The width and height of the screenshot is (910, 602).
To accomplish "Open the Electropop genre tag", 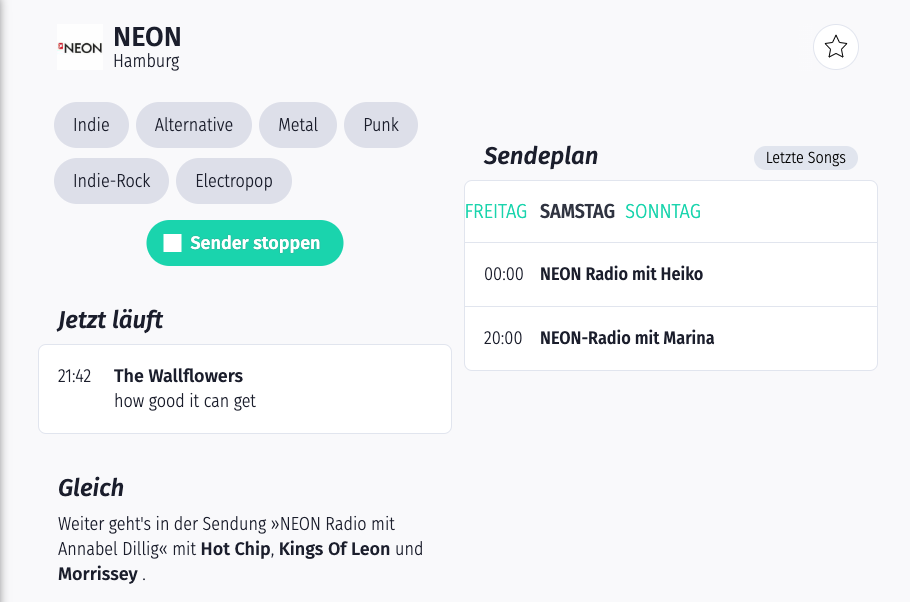I will click(x=234, y=181).
